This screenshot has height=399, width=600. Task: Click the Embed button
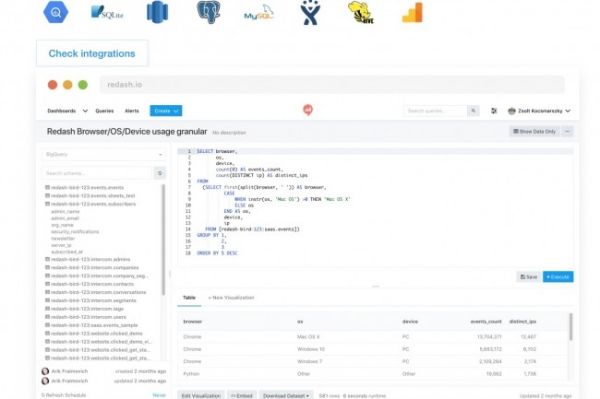242,395
